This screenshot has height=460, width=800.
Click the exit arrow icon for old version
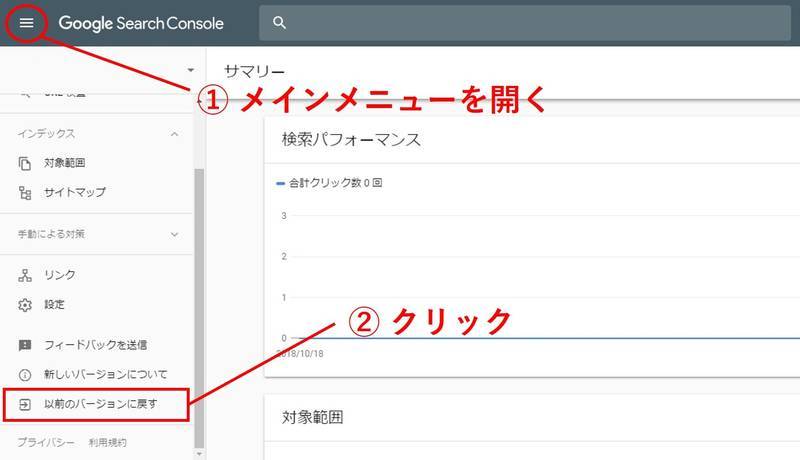pos(24,404)
